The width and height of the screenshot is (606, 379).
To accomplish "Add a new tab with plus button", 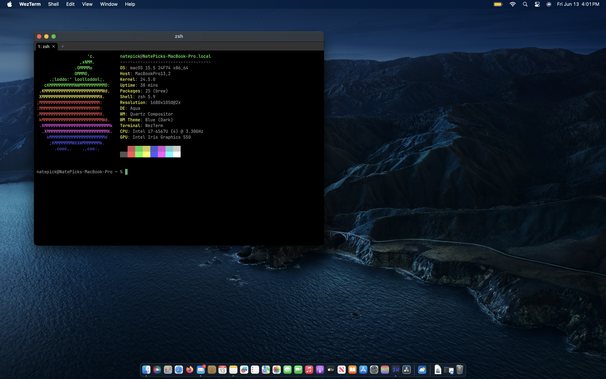I will pyautogui.click(x=63, y=46).
